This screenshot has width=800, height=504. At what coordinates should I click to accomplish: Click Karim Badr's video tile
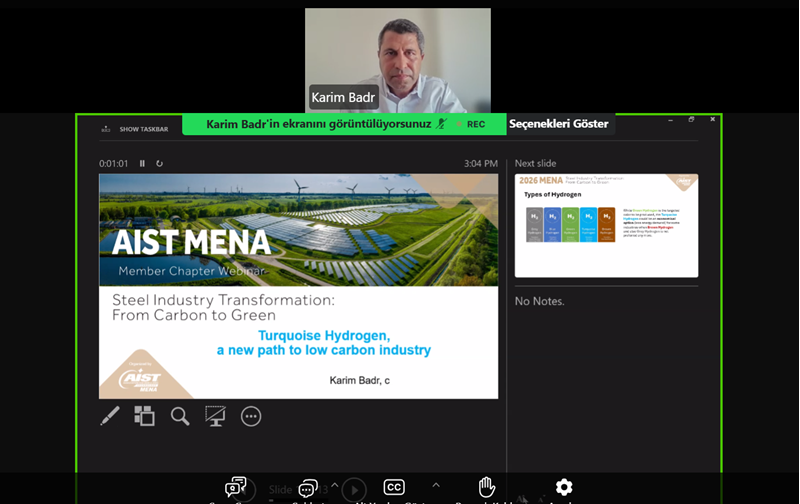click(x=398, y=60)
